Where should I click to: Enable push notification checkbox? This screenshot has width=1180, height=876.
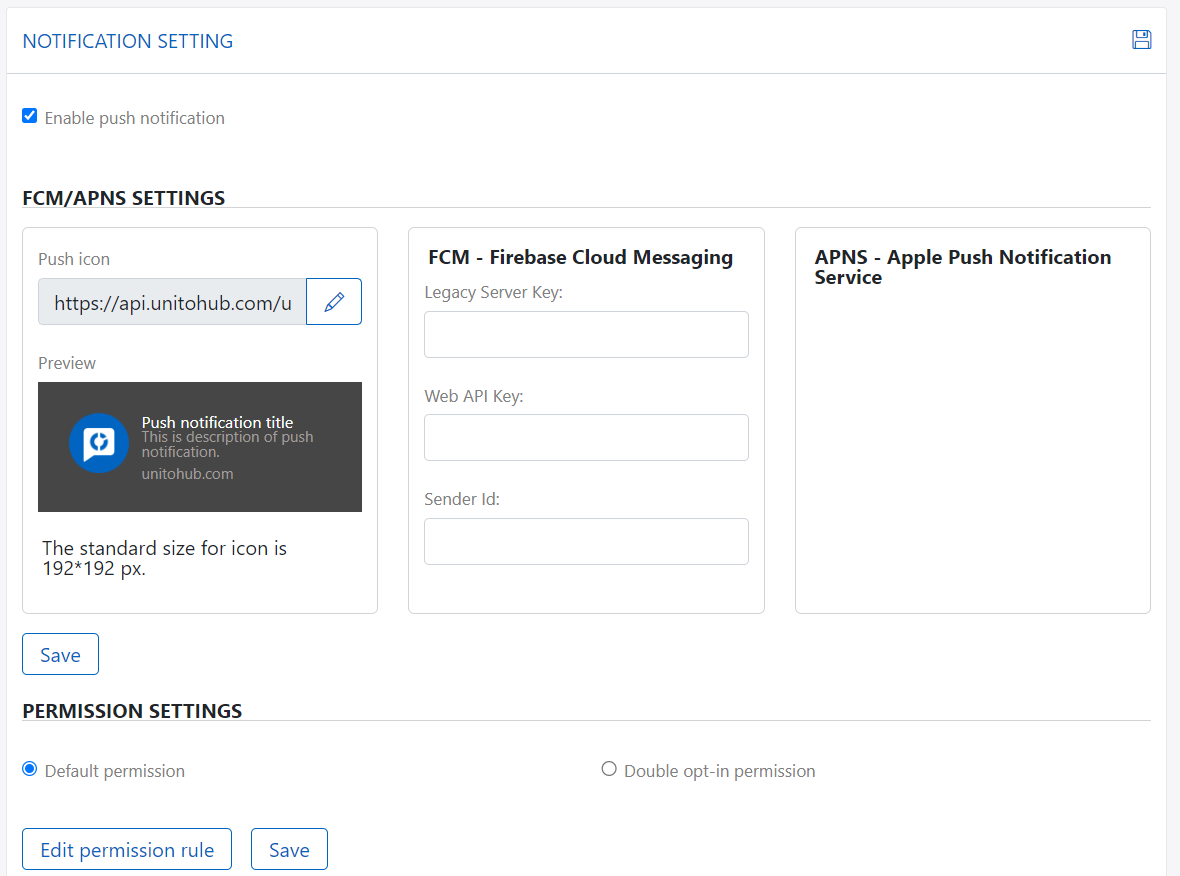pyautogui.click(x=29, y=115)
